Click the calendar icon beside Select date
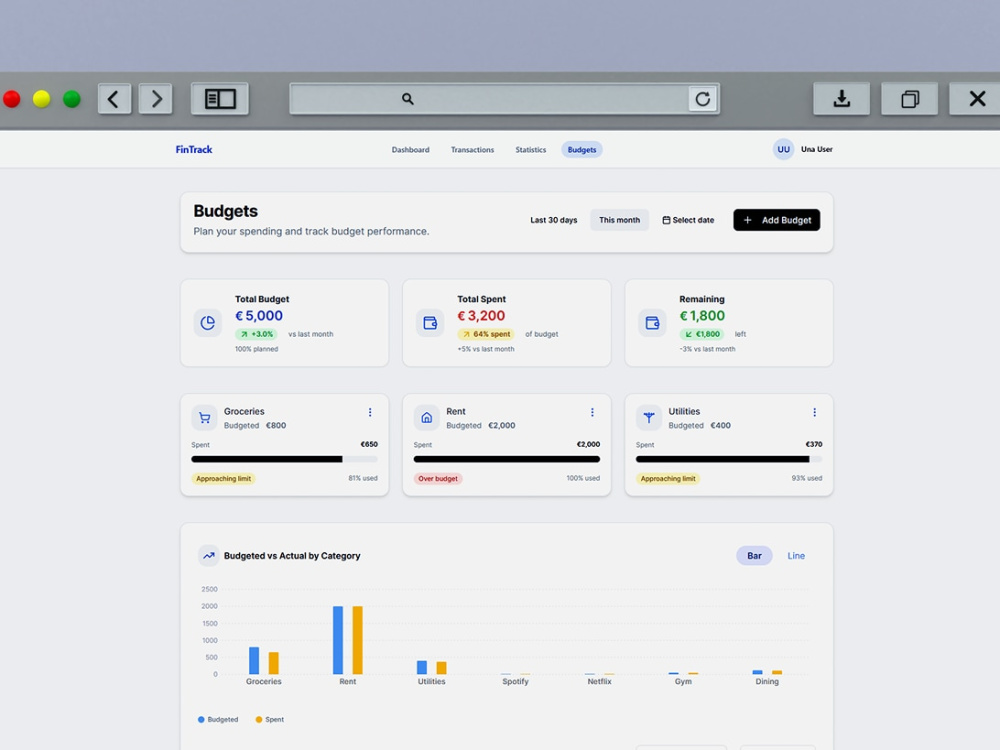This screenshot has width=1000, height=750. point(666,220)
